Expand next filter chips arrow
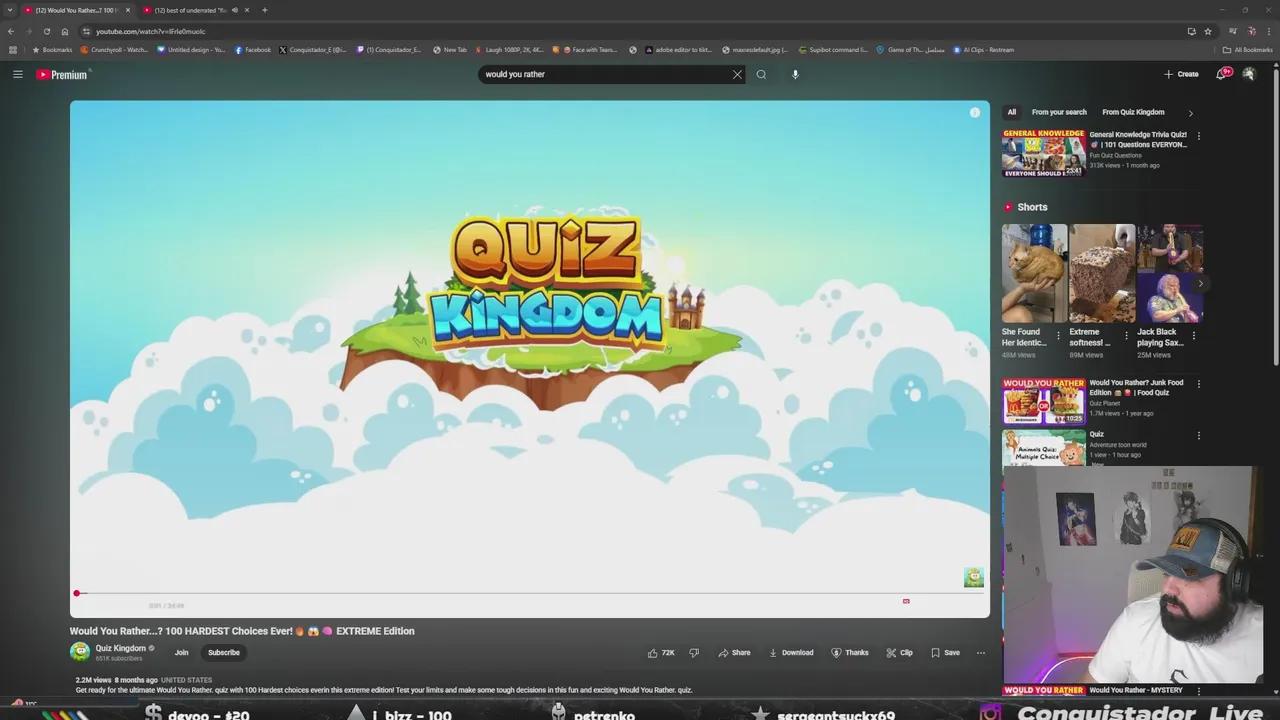Viewport: 1280px width, 720px height. pyautogui.click(x=1190, y=113)
